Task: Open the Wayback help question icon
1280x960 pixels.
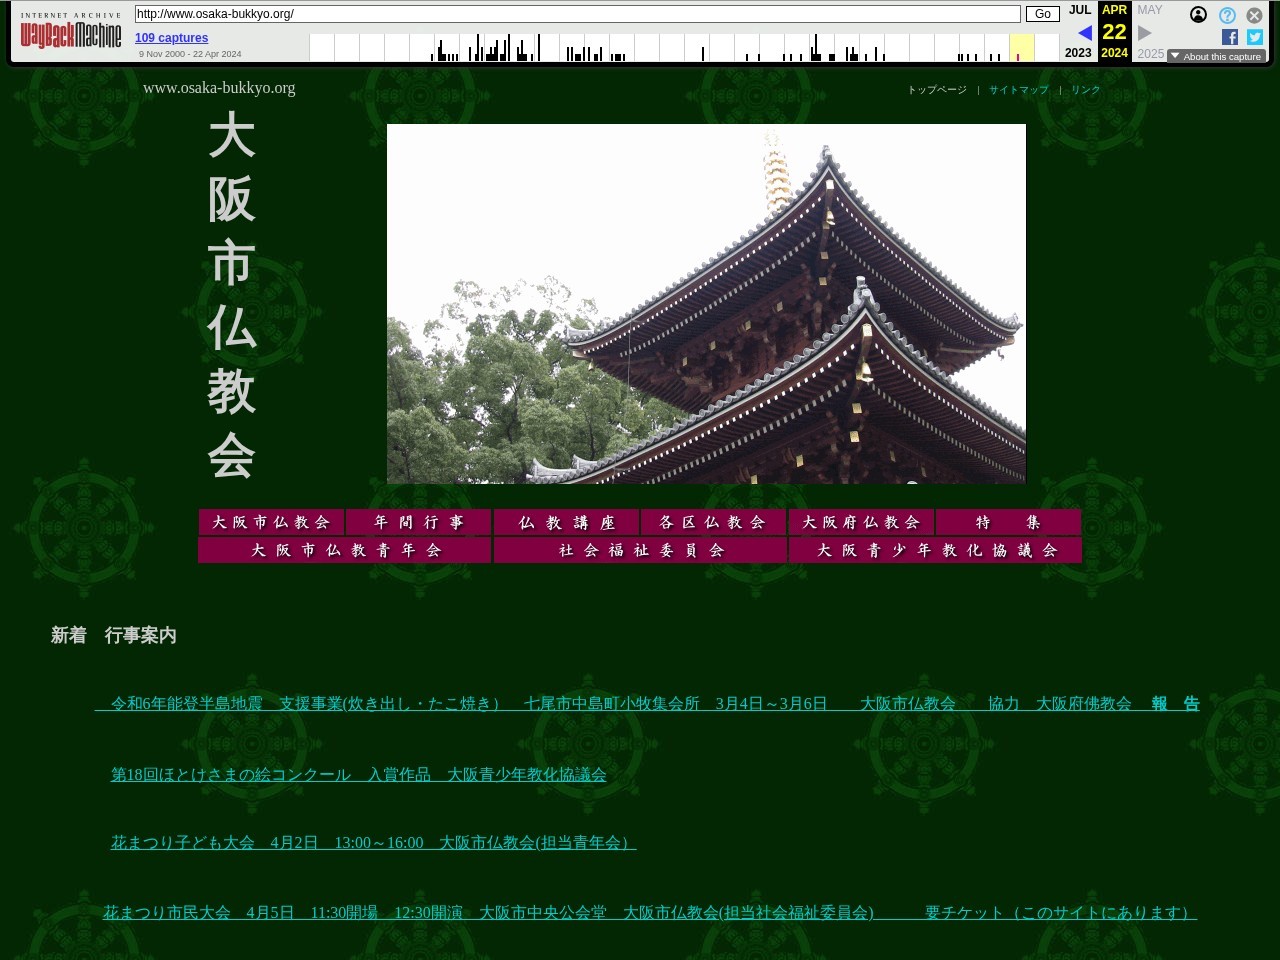Action: 1227,15
